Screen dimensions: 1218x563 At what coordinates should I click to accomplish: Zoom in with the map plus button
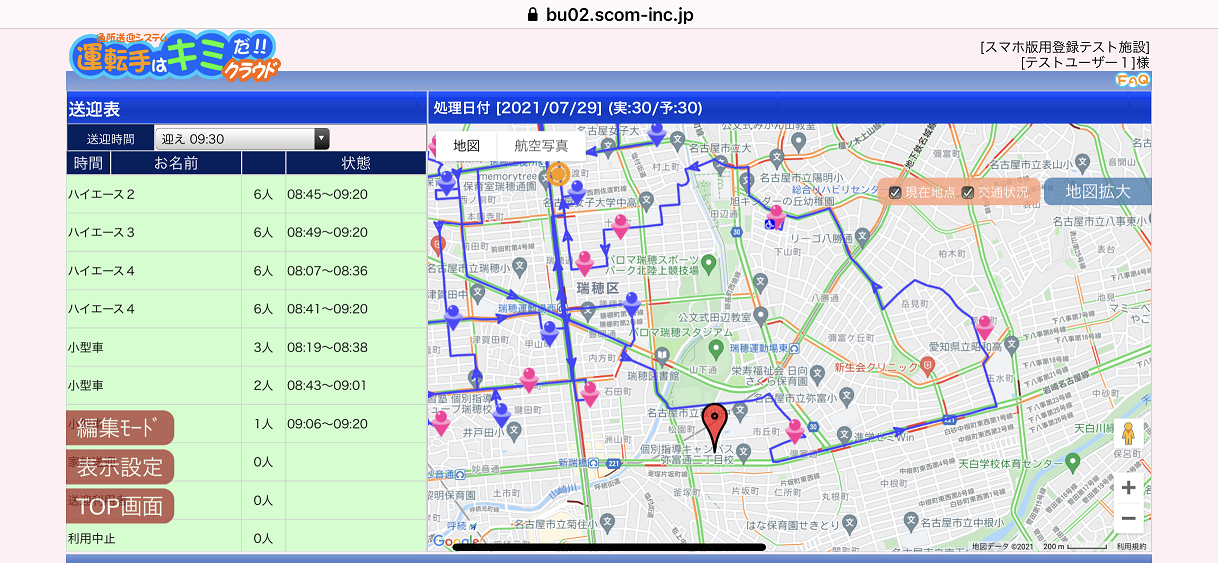[x=1128, y=488]
